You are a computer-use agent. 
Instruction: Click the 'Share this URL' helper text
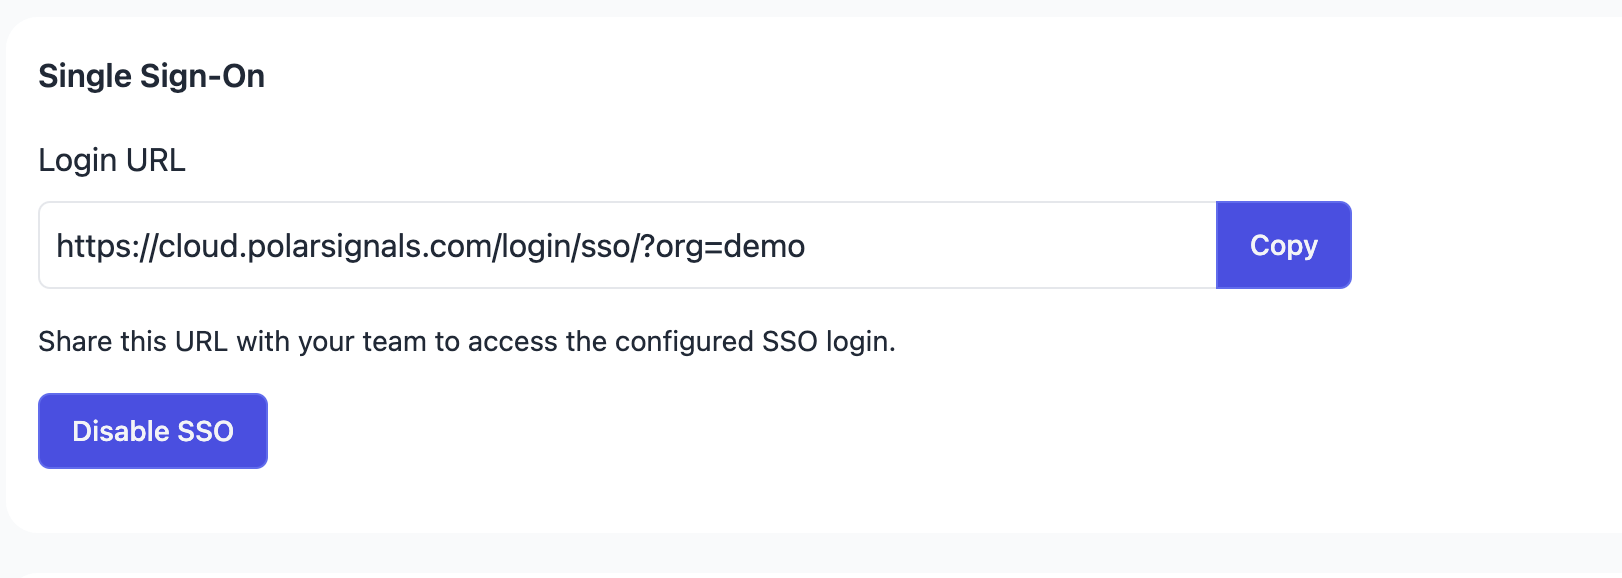pyautogui.click(x=466, y=342)
